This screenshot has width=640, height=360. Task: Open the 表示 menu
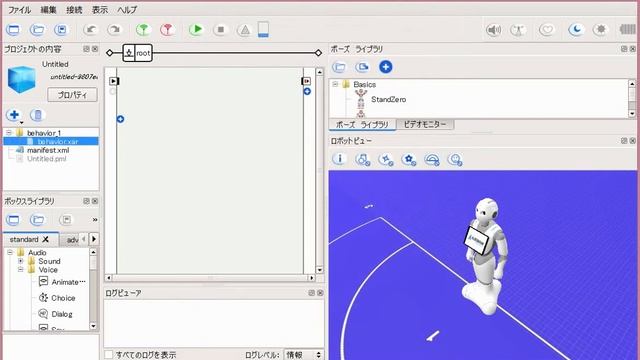click(x=100, y=9)
